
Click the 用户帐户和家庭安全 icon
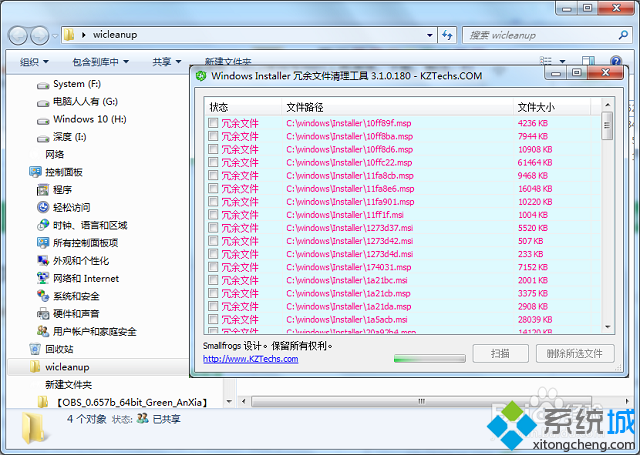[x=43, y=331]
